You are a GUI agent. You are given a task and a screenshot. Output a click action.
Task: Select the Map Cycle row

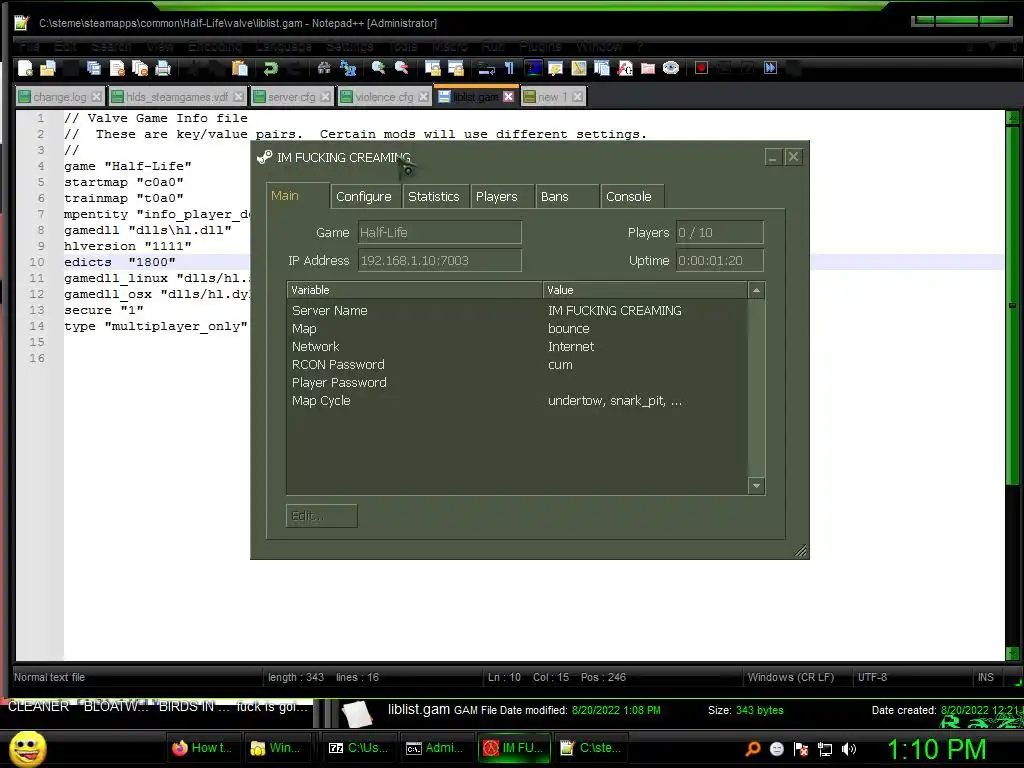click(517, 400)
